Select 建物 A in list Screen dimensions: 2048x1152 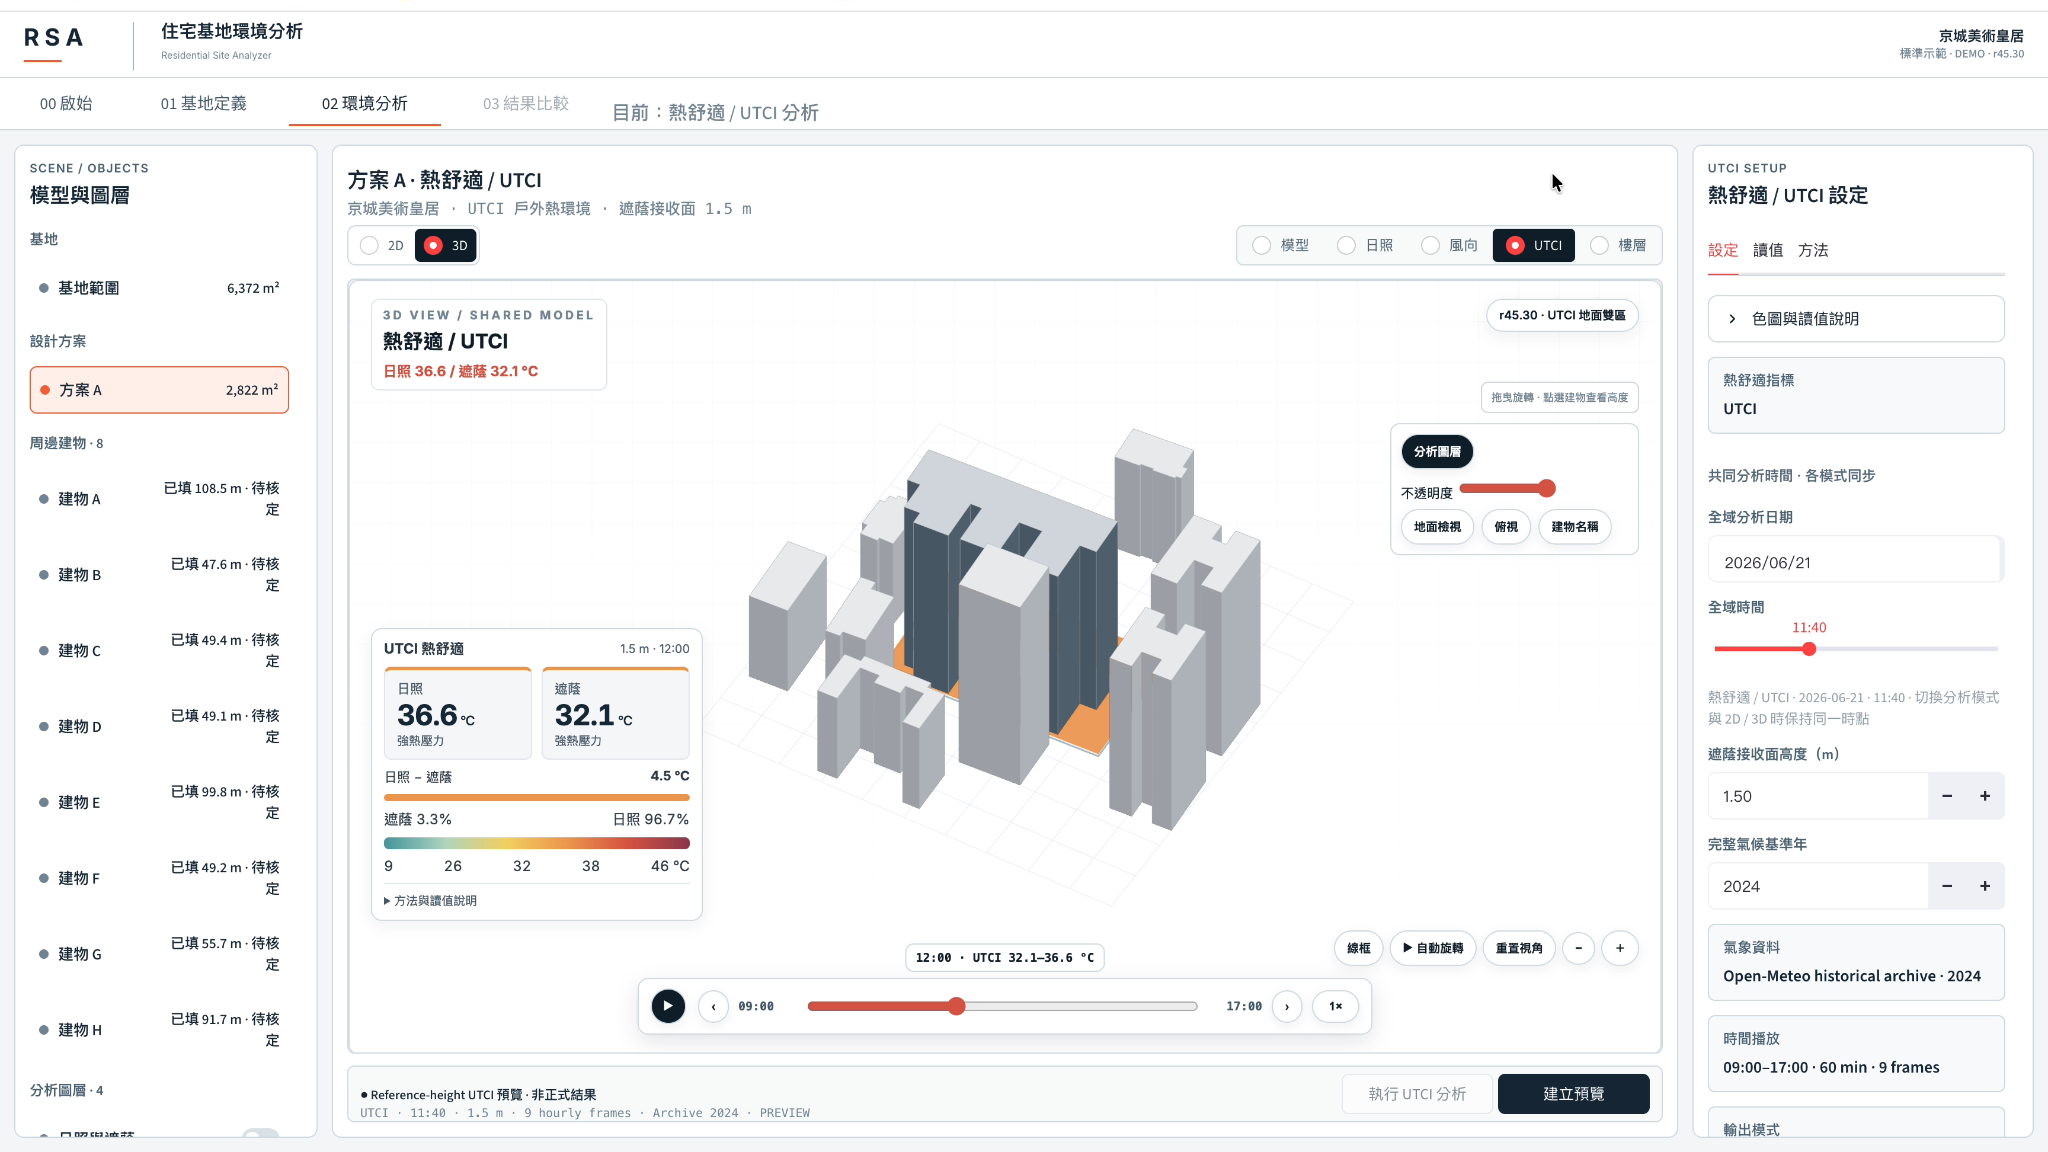[x=159, y=499]
